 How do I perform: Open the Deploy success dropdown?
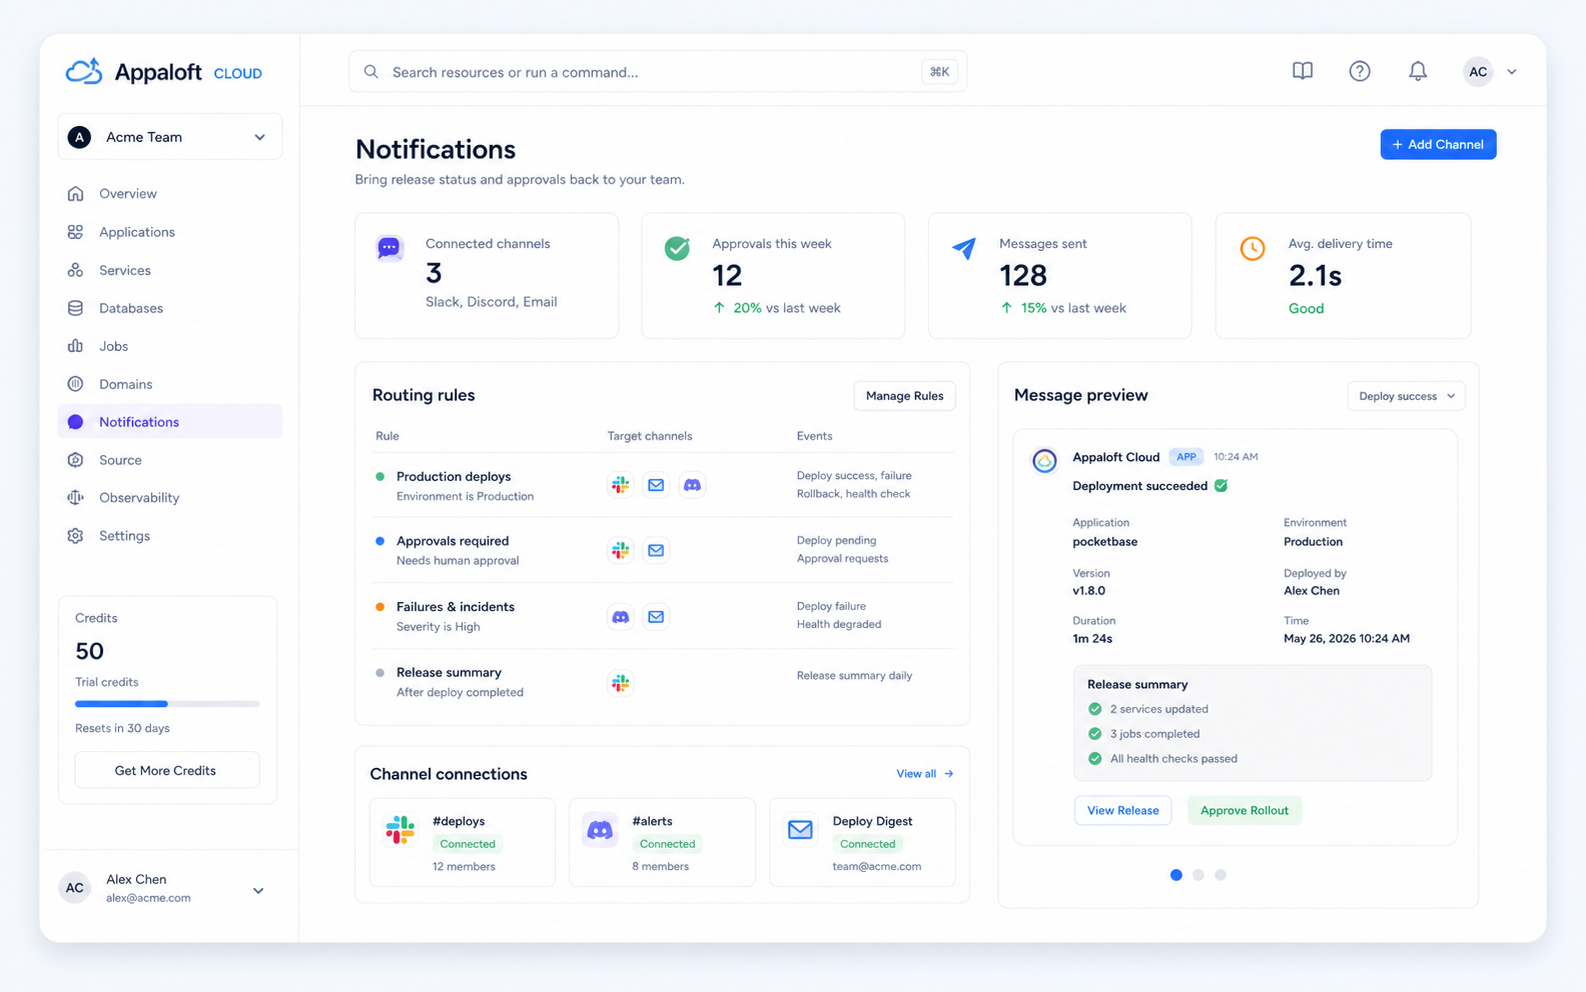(x=1406, y=396)
